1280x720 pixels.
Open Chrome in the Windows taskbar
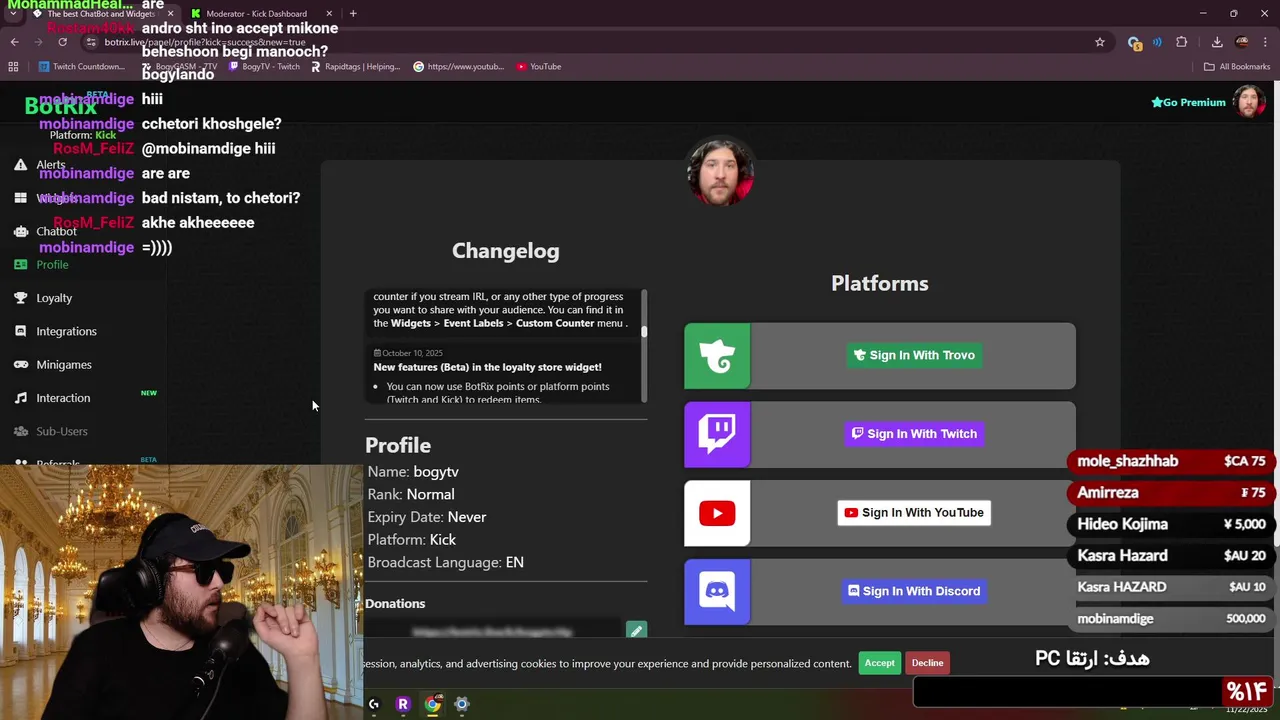click(x=432, y=704)
